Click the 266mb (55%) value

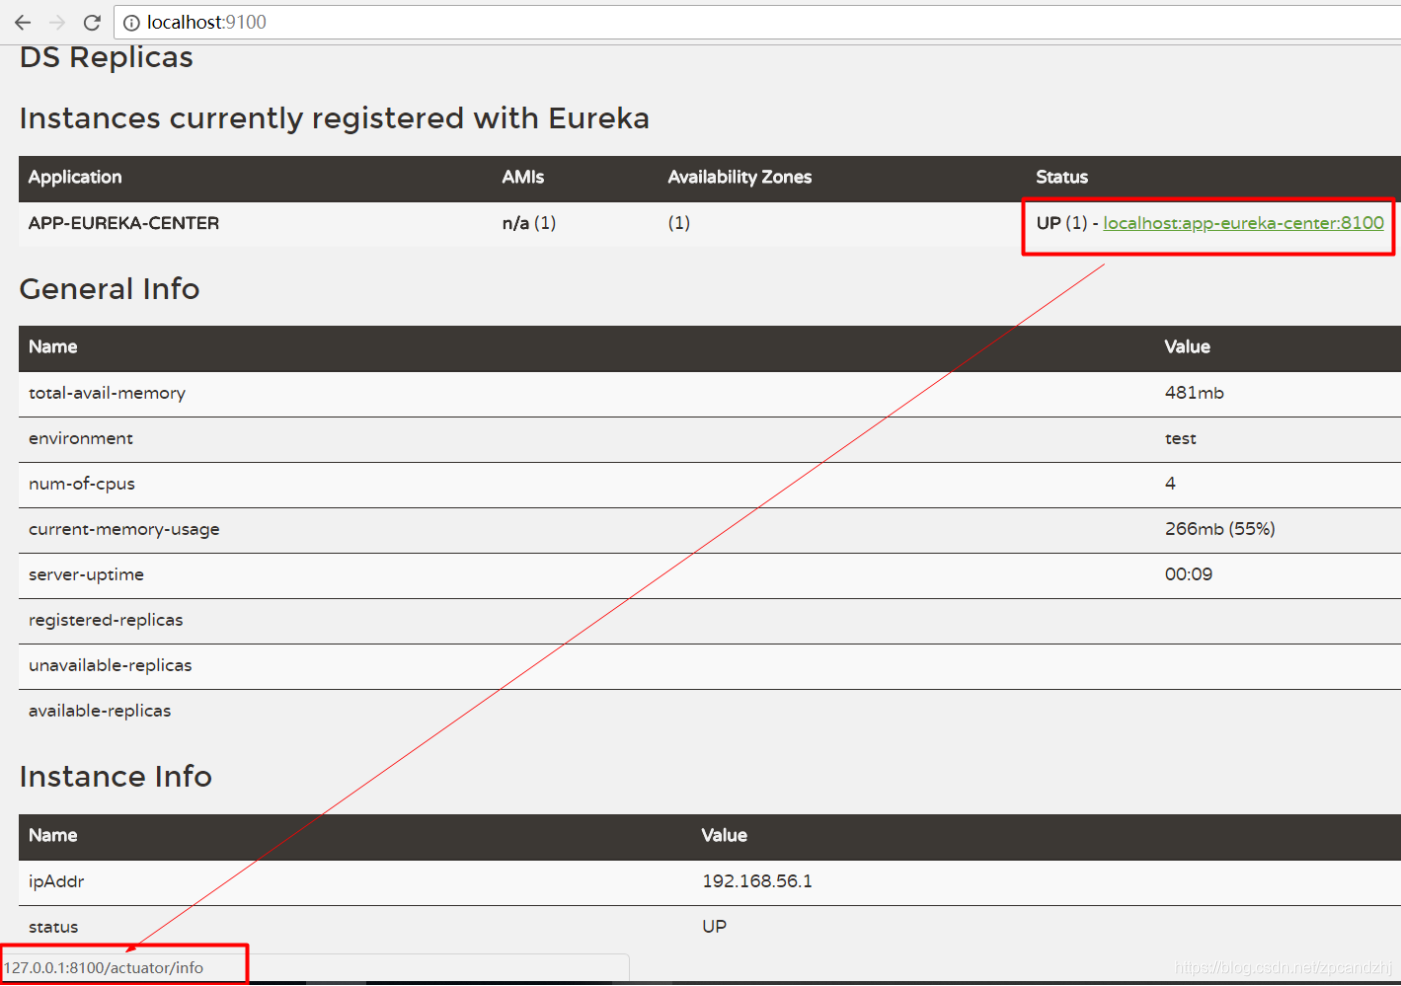[x=1220, y=529]
